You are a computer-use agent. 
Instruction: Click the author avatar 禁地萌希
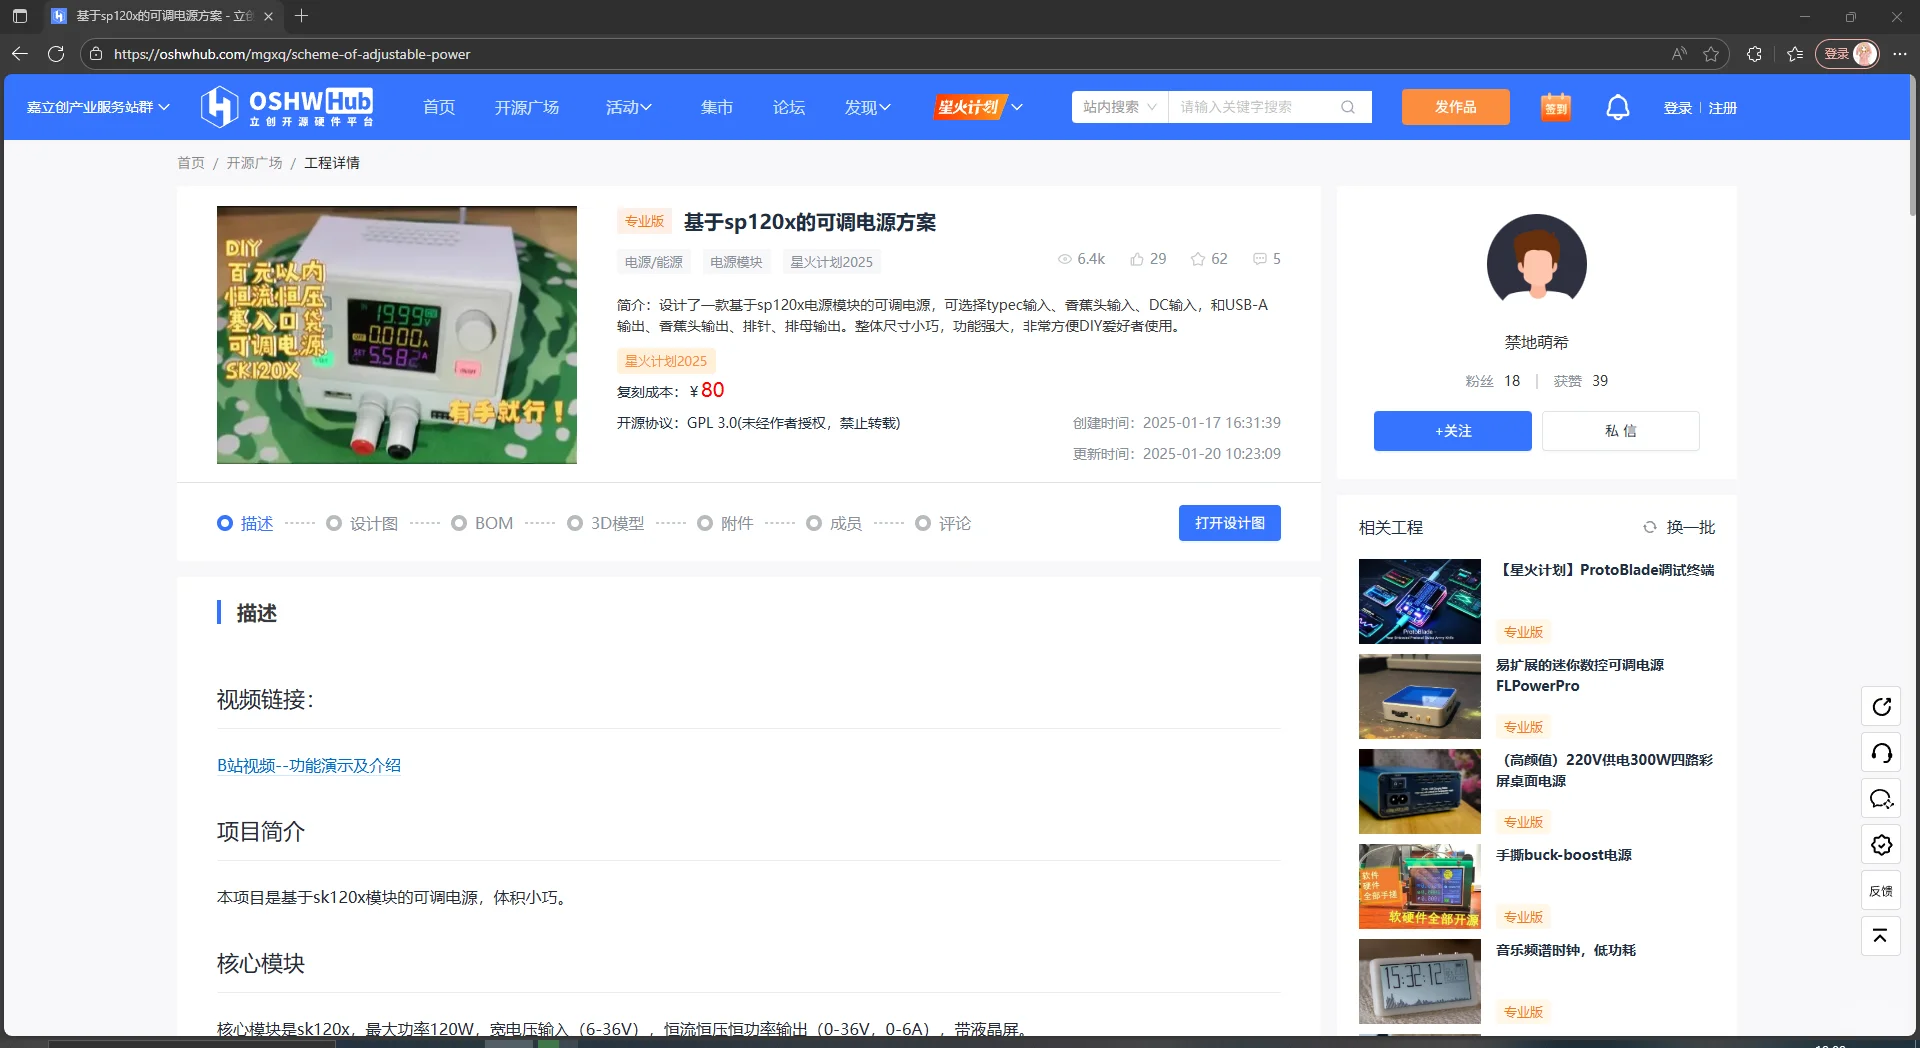1537,264
